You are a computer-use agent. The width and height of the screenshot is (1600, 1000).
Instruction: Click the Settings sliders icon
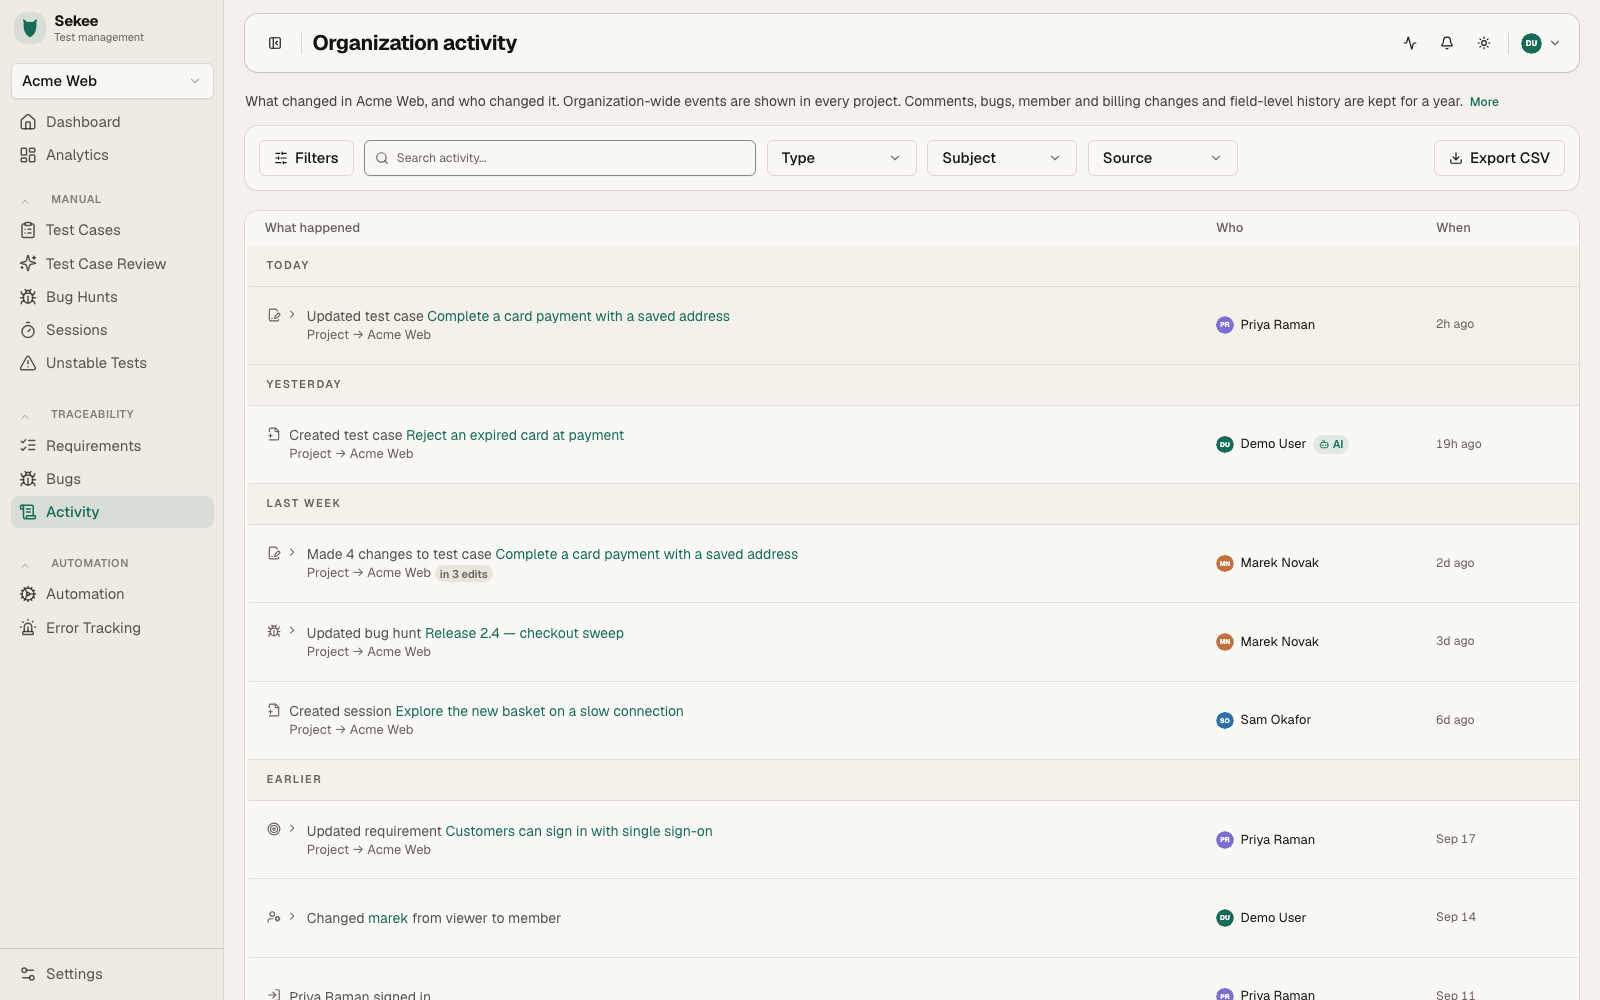[x=28, y=974]
